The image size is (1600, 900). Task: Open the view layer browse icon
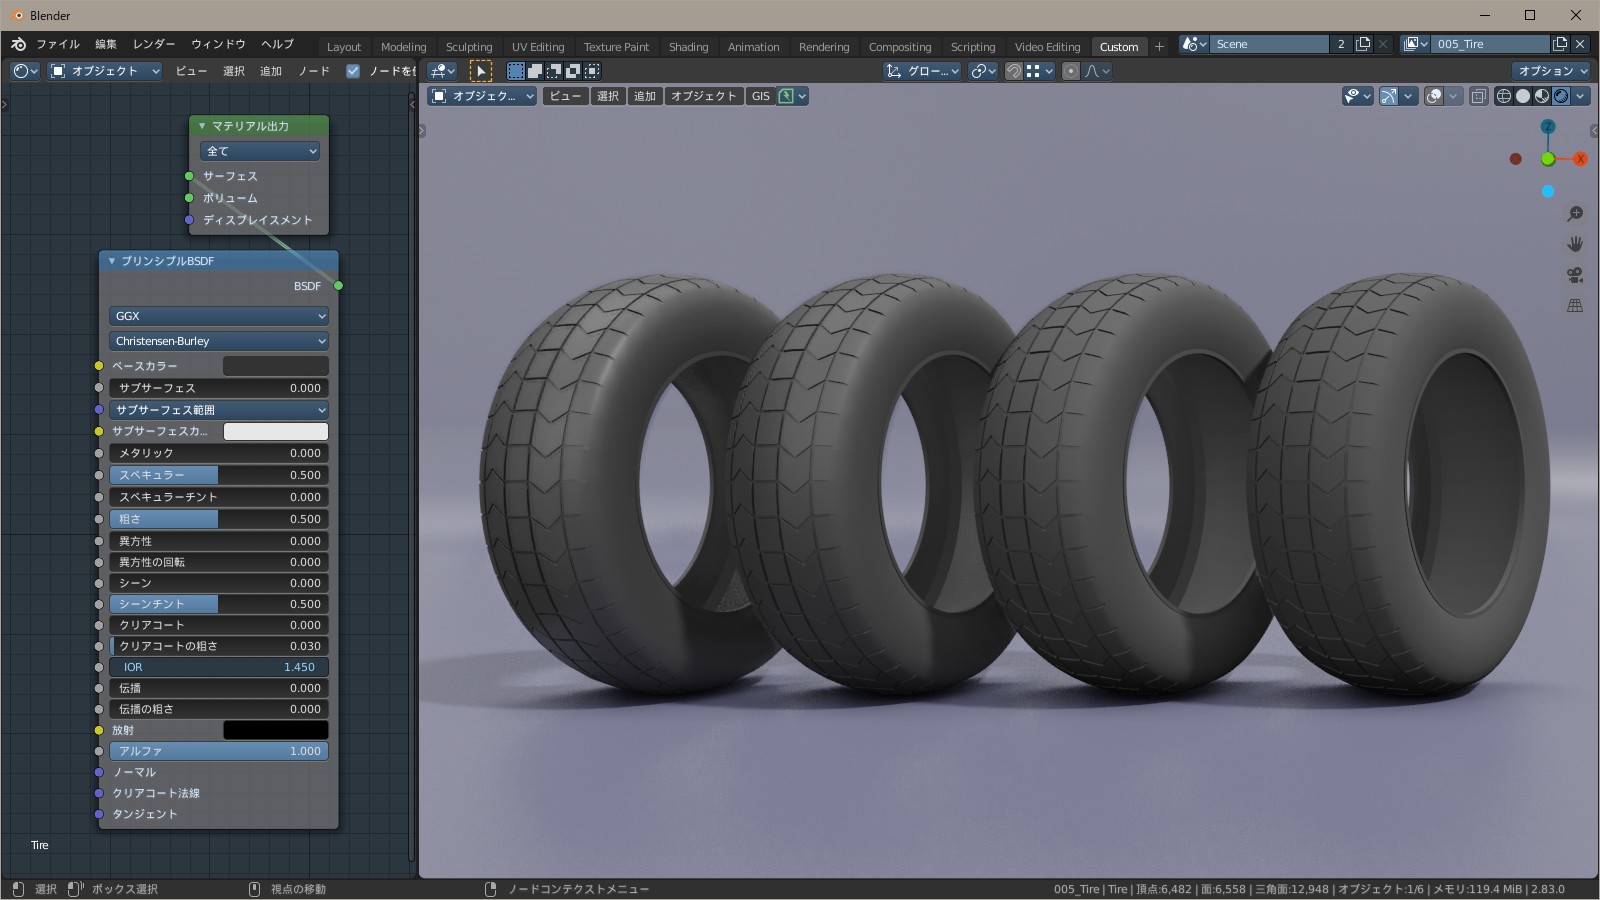tap(1415, 44)
